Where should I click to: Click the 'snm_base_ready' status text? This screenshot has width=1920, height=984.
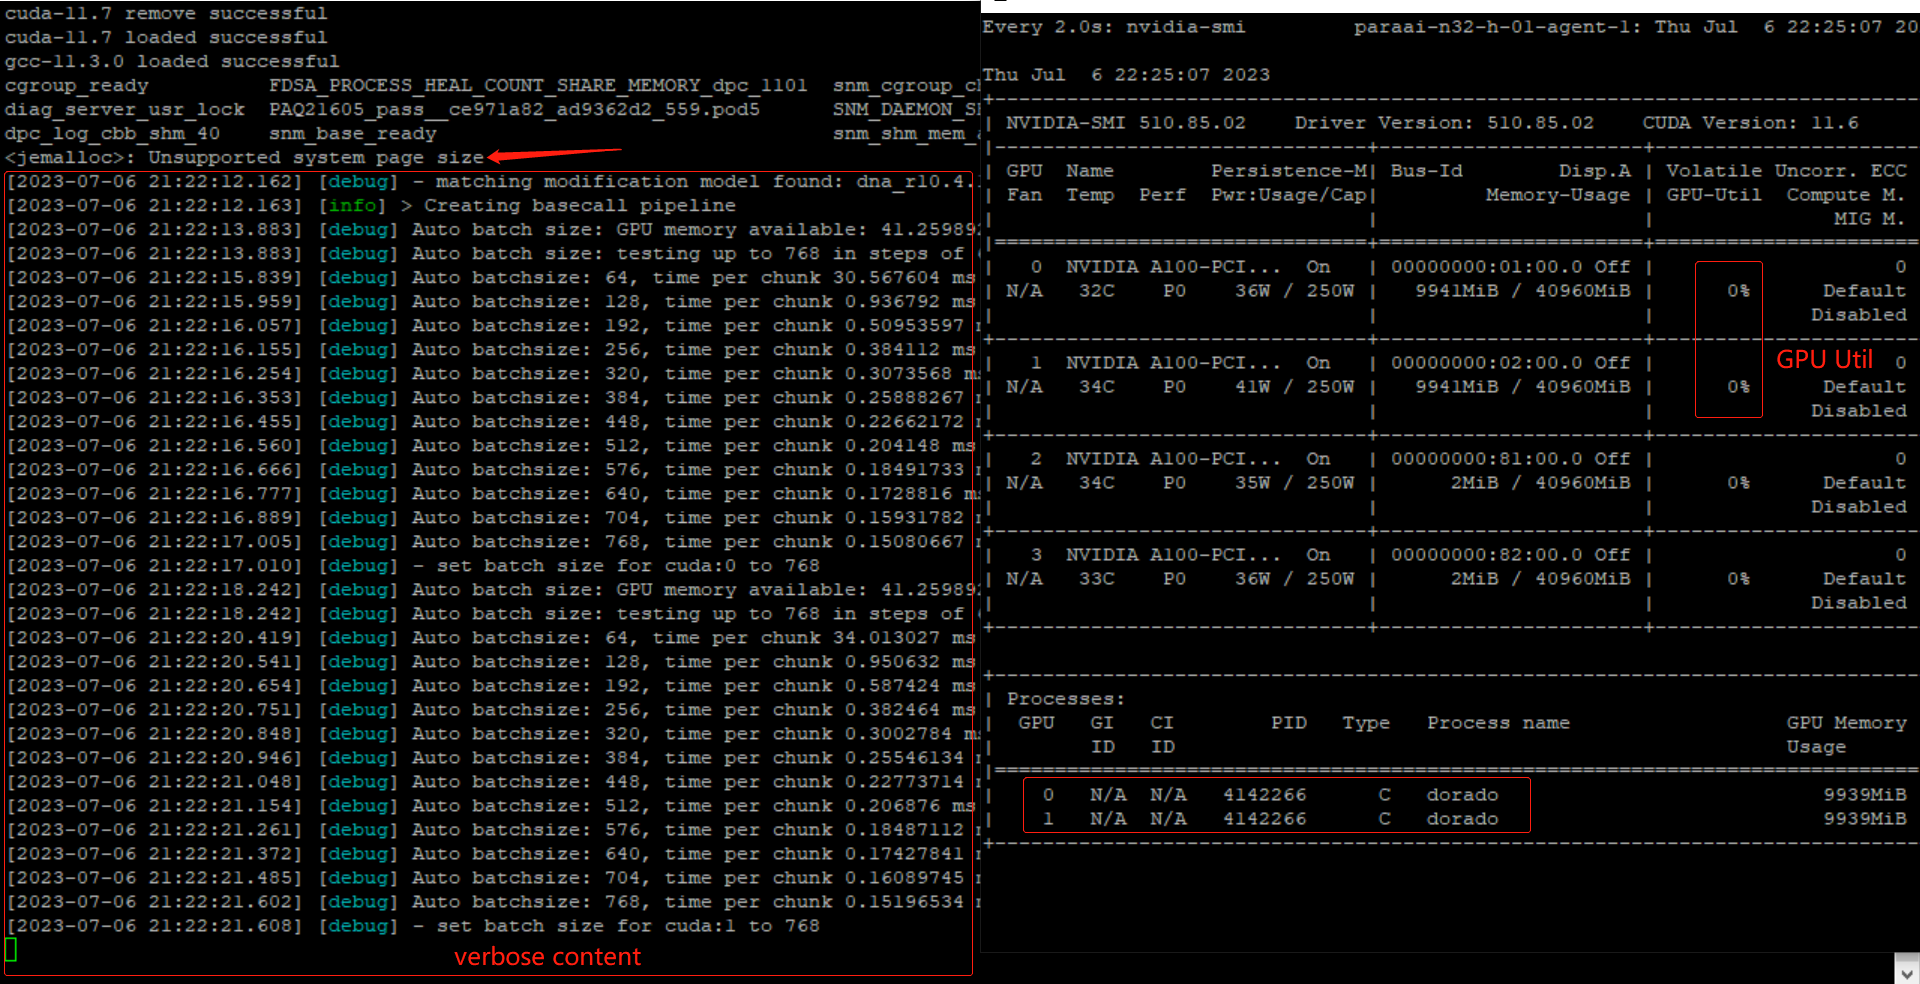pos(351,133)
